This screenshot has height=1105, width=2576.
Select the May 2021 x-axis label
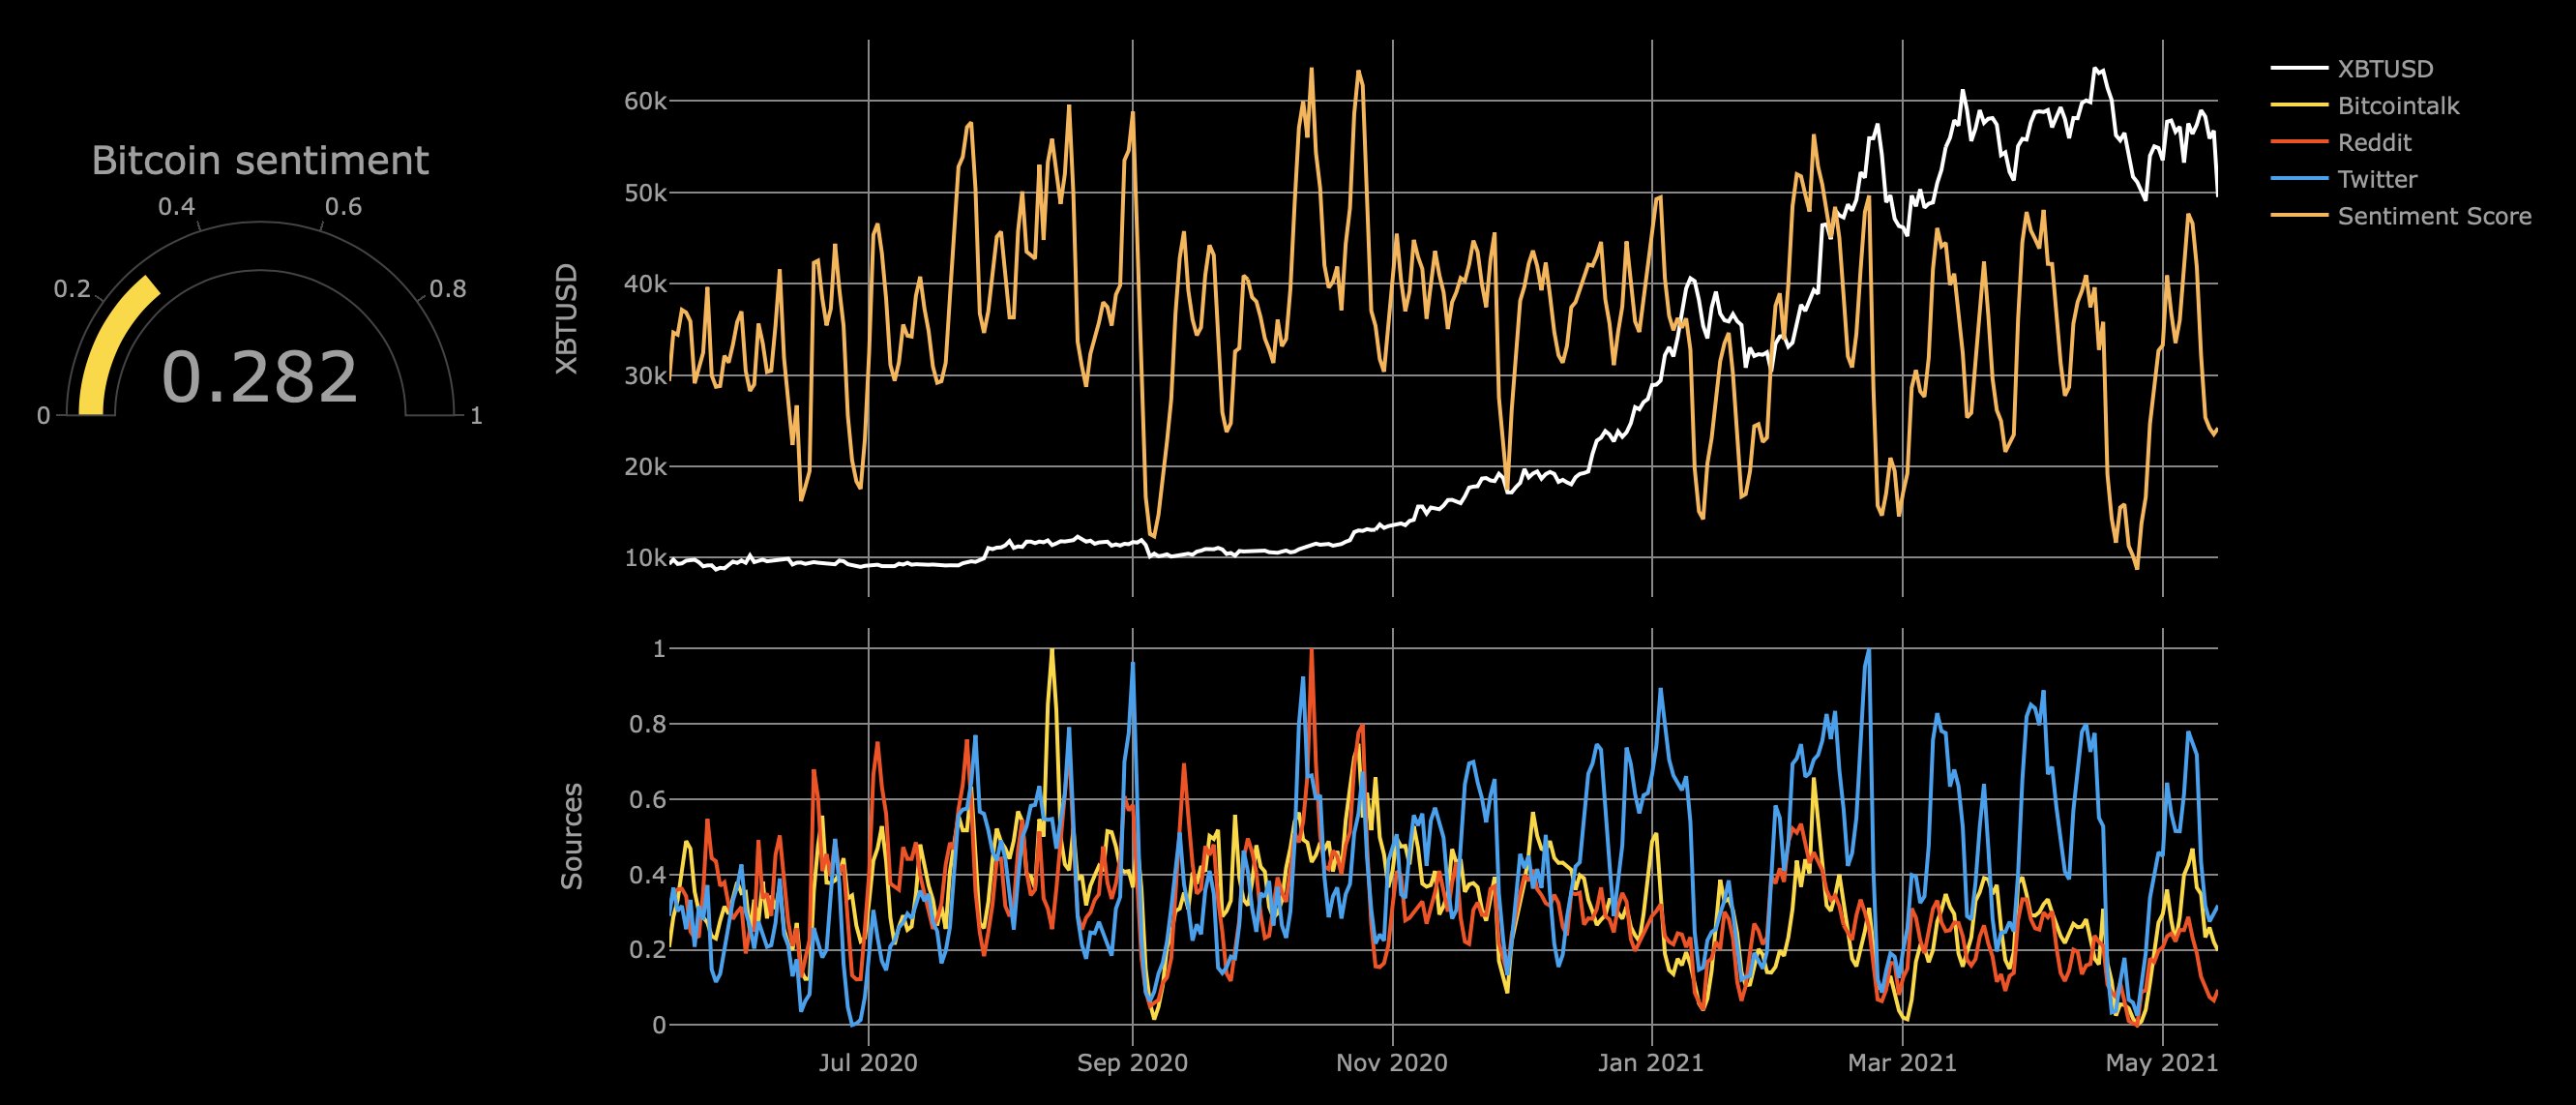(x=2162, y=1063)
